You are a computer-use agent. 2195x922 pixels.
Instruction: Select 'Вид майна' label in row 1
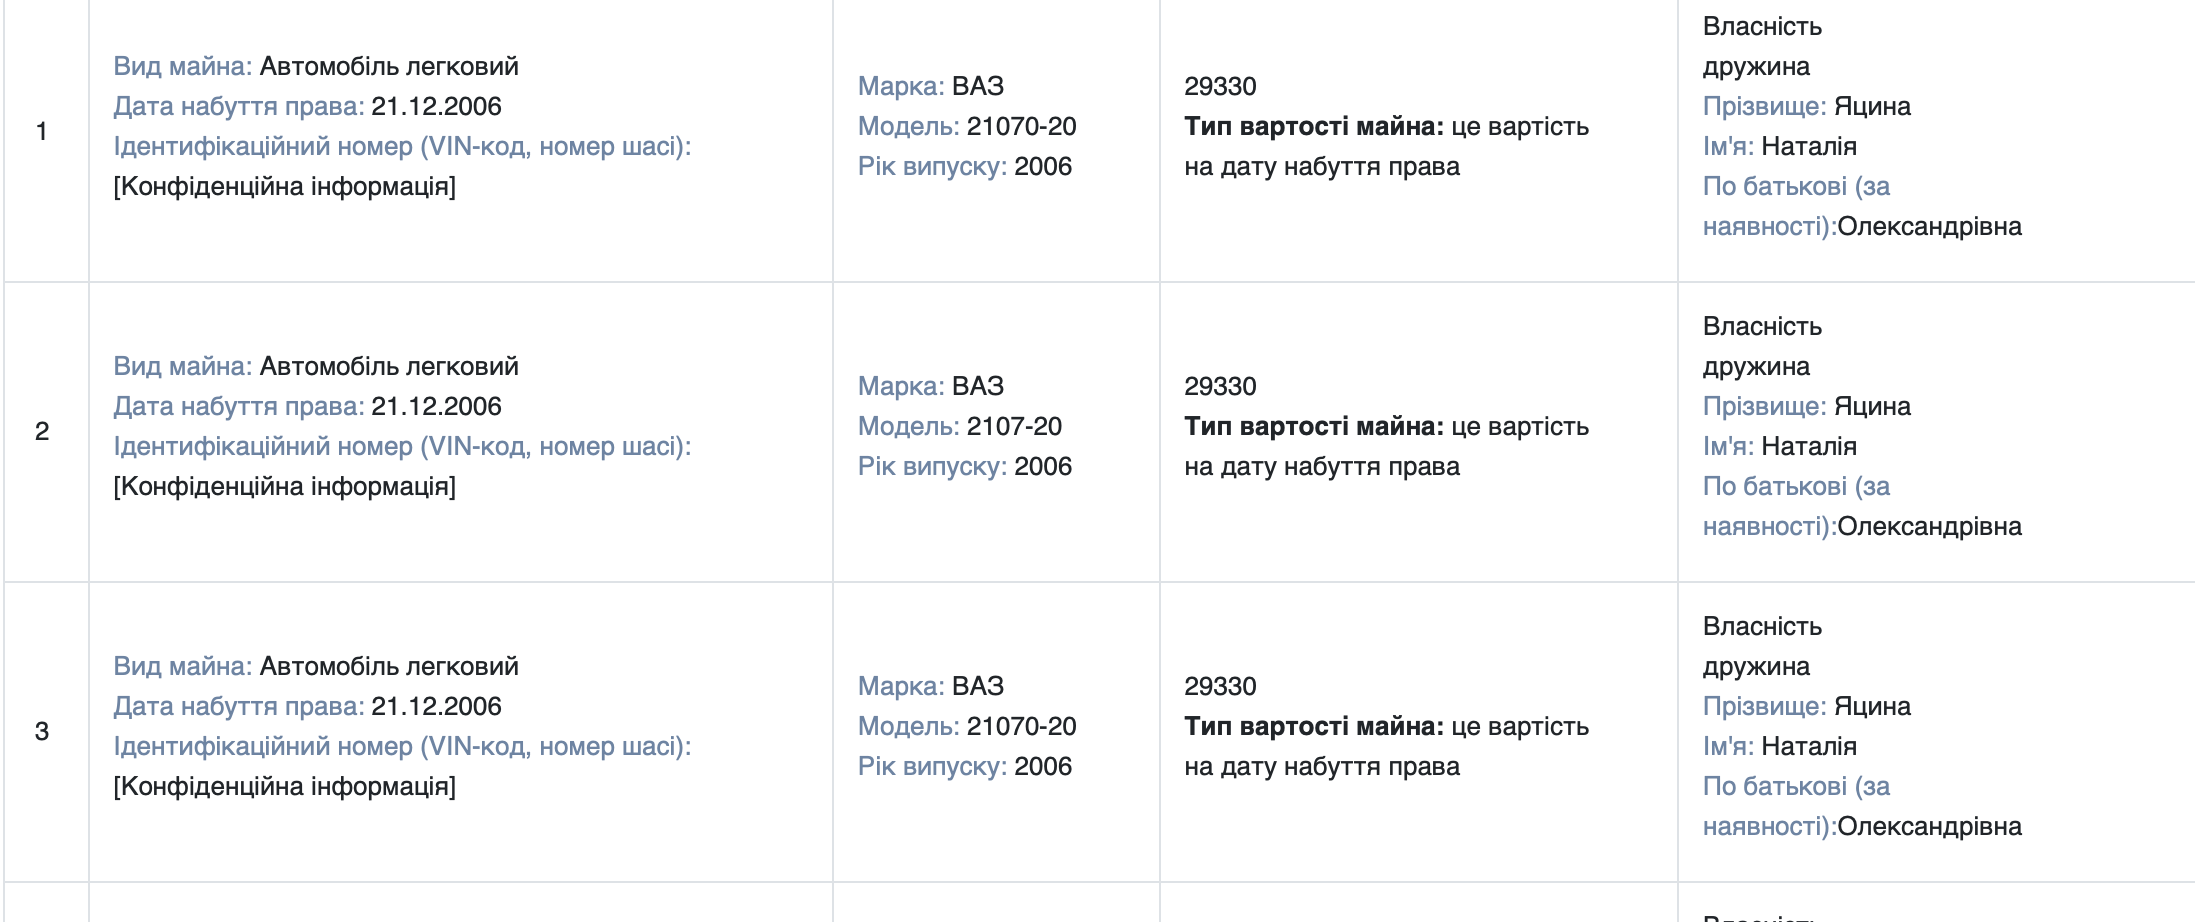[x=183, y=66]
